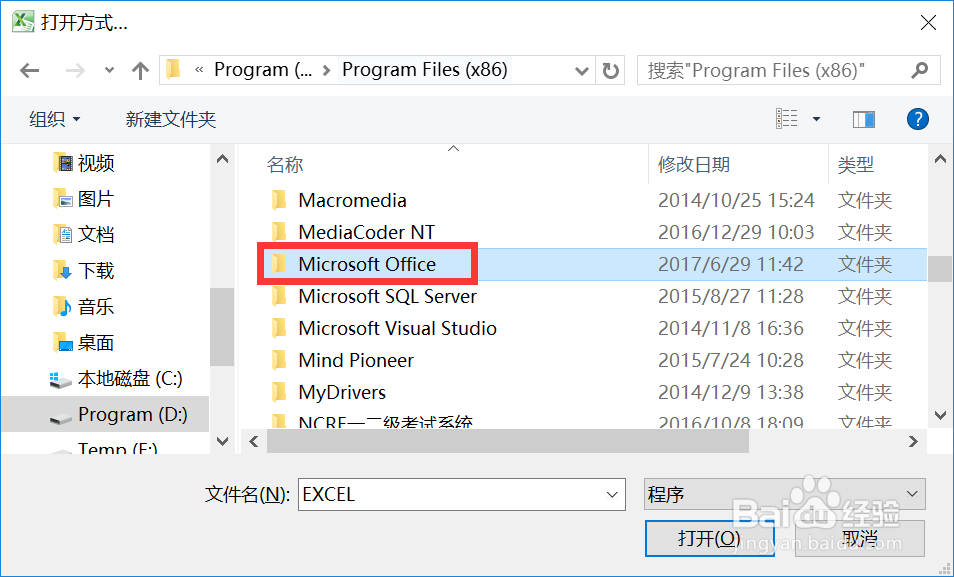Viewport: 954px width, 577px height.
Task: Toggle the preview pane icon
Action: pos(864,119)
